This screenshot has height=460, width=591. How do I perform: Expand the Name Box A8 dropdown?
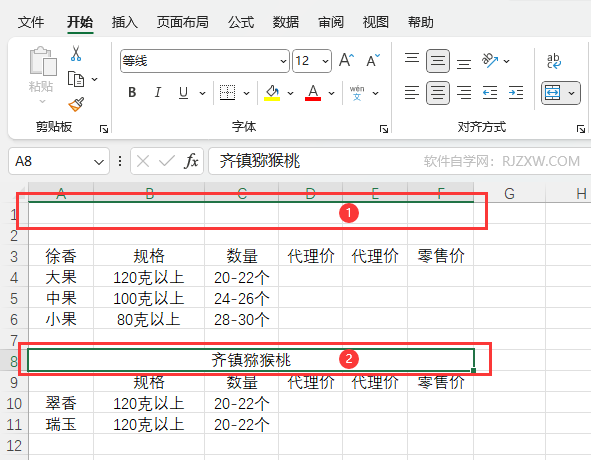pyautogui.click(x=99, y=162)
